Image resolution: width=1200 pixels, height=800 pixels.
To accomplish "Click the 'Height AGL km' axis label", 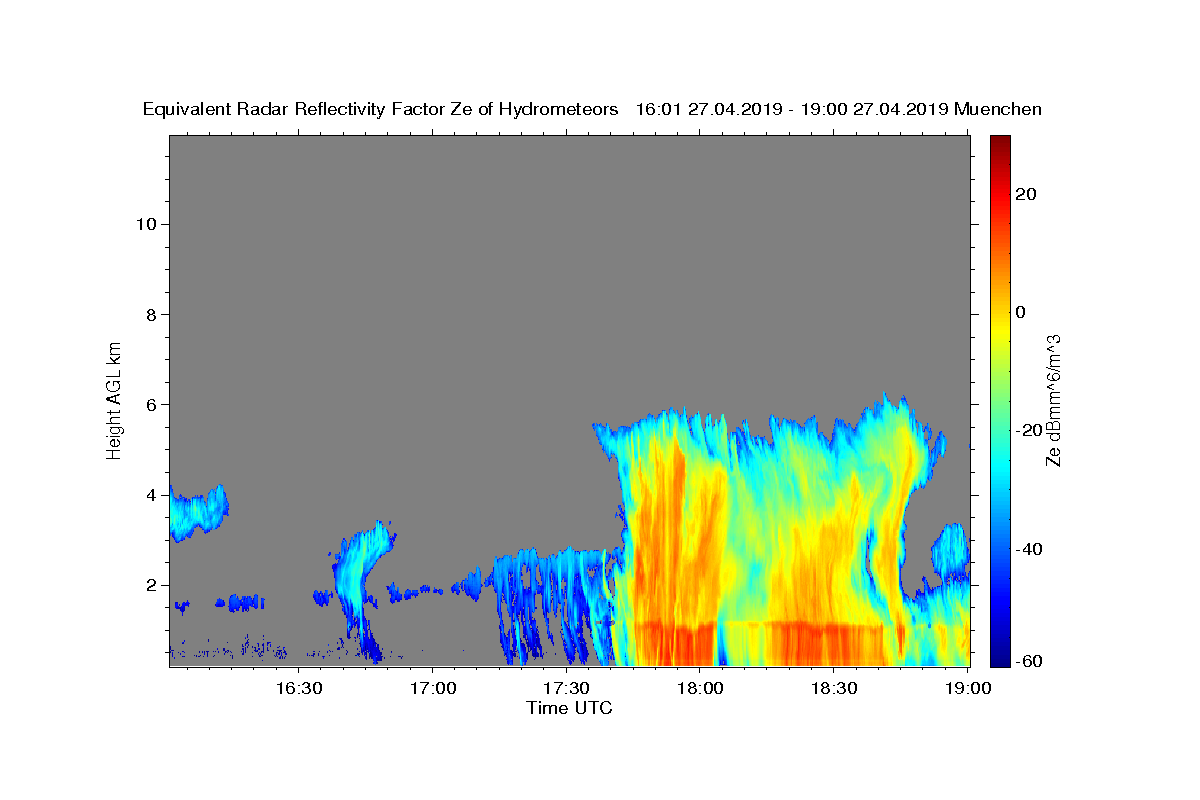I will (114, 399).
